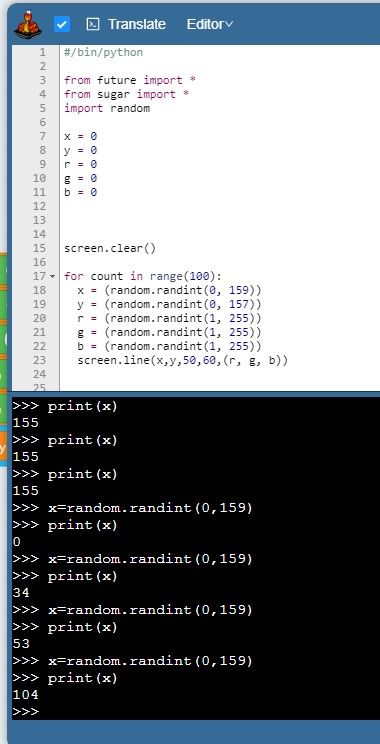Click the '#/bin/python' comment line
The width and height of the screenshot is (380, 744).
103,52
